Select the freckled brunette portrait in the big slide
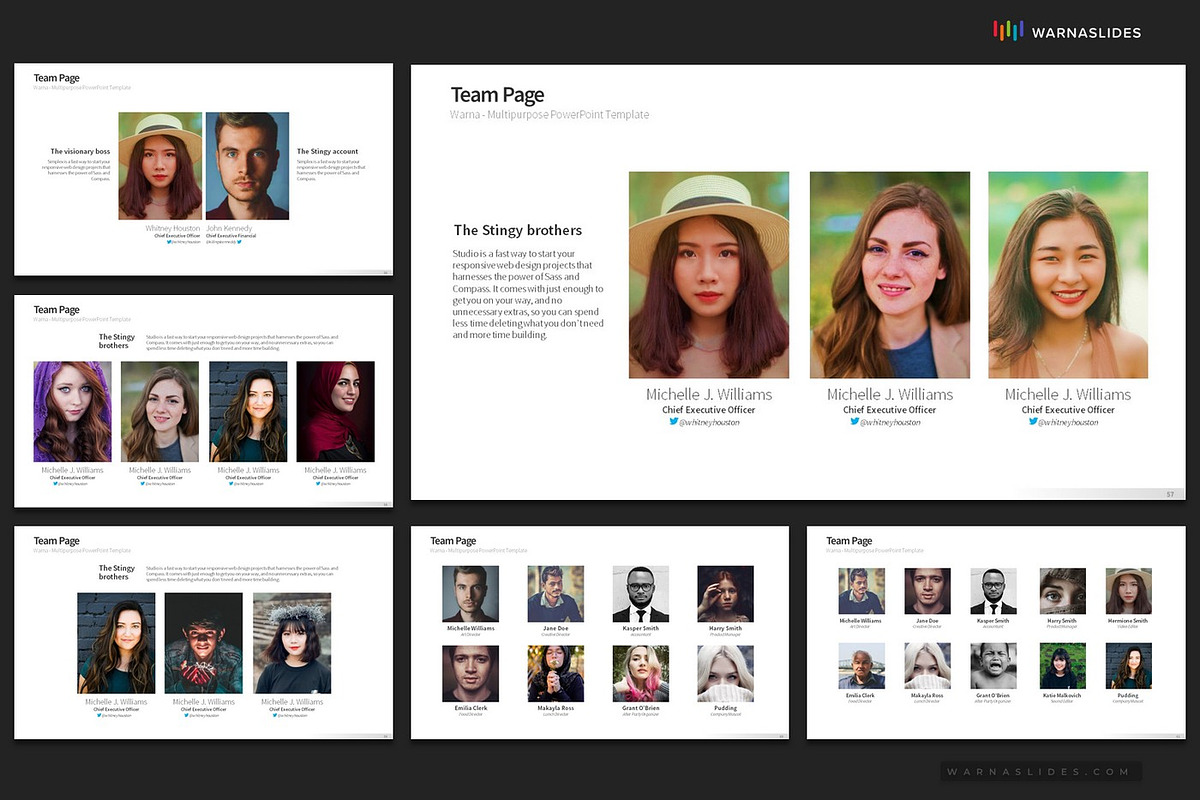This screenshot has height=800, width=1200. click(x=890, y=275)
